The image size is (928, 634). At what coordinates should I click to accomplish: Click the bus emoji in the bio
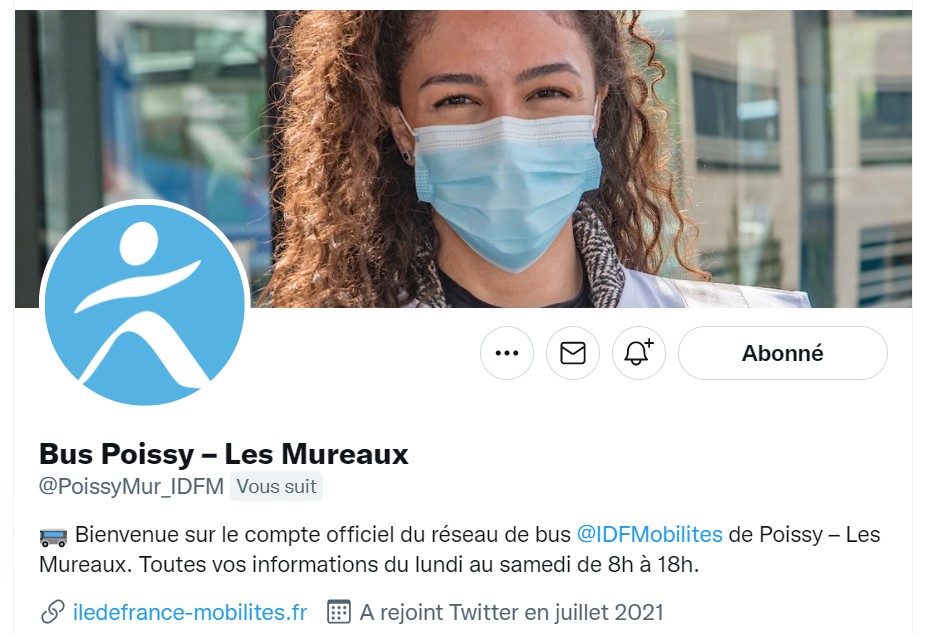[x=53, y=536]
